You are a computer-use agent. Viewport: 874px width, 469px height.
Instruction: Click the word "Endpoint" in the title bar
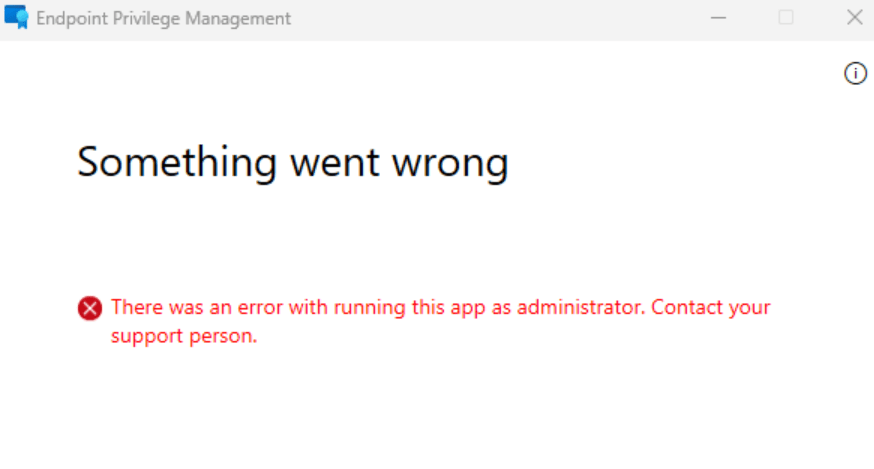68,18
